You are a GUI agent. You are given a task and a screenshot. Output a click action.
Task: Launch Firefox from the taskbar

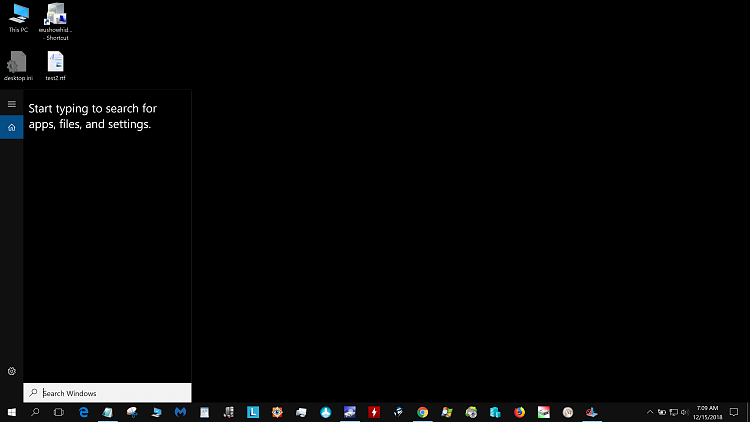pos(519,412)
